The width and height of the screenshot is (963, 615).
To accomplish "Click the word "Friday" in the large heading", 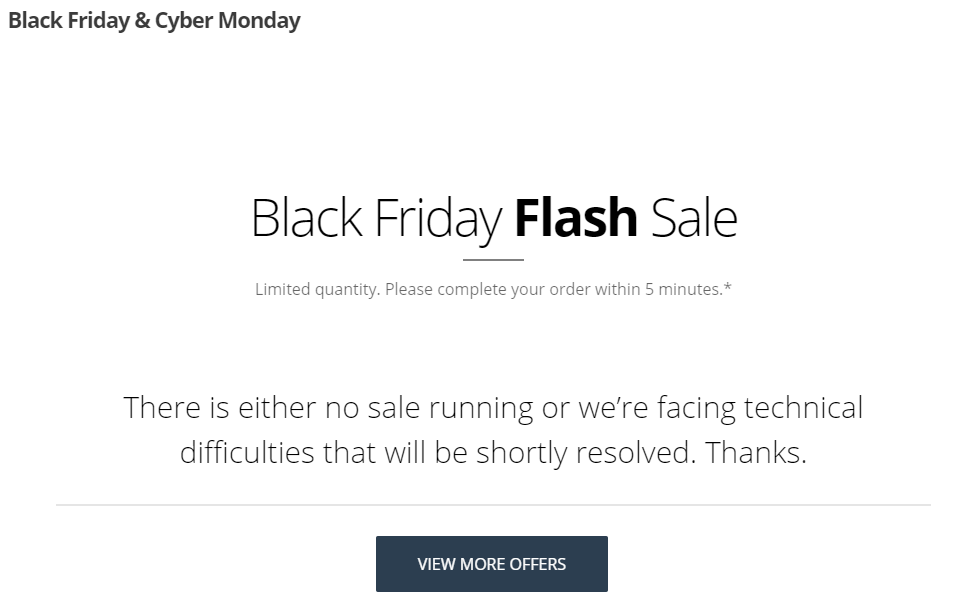I will point(438,218).
